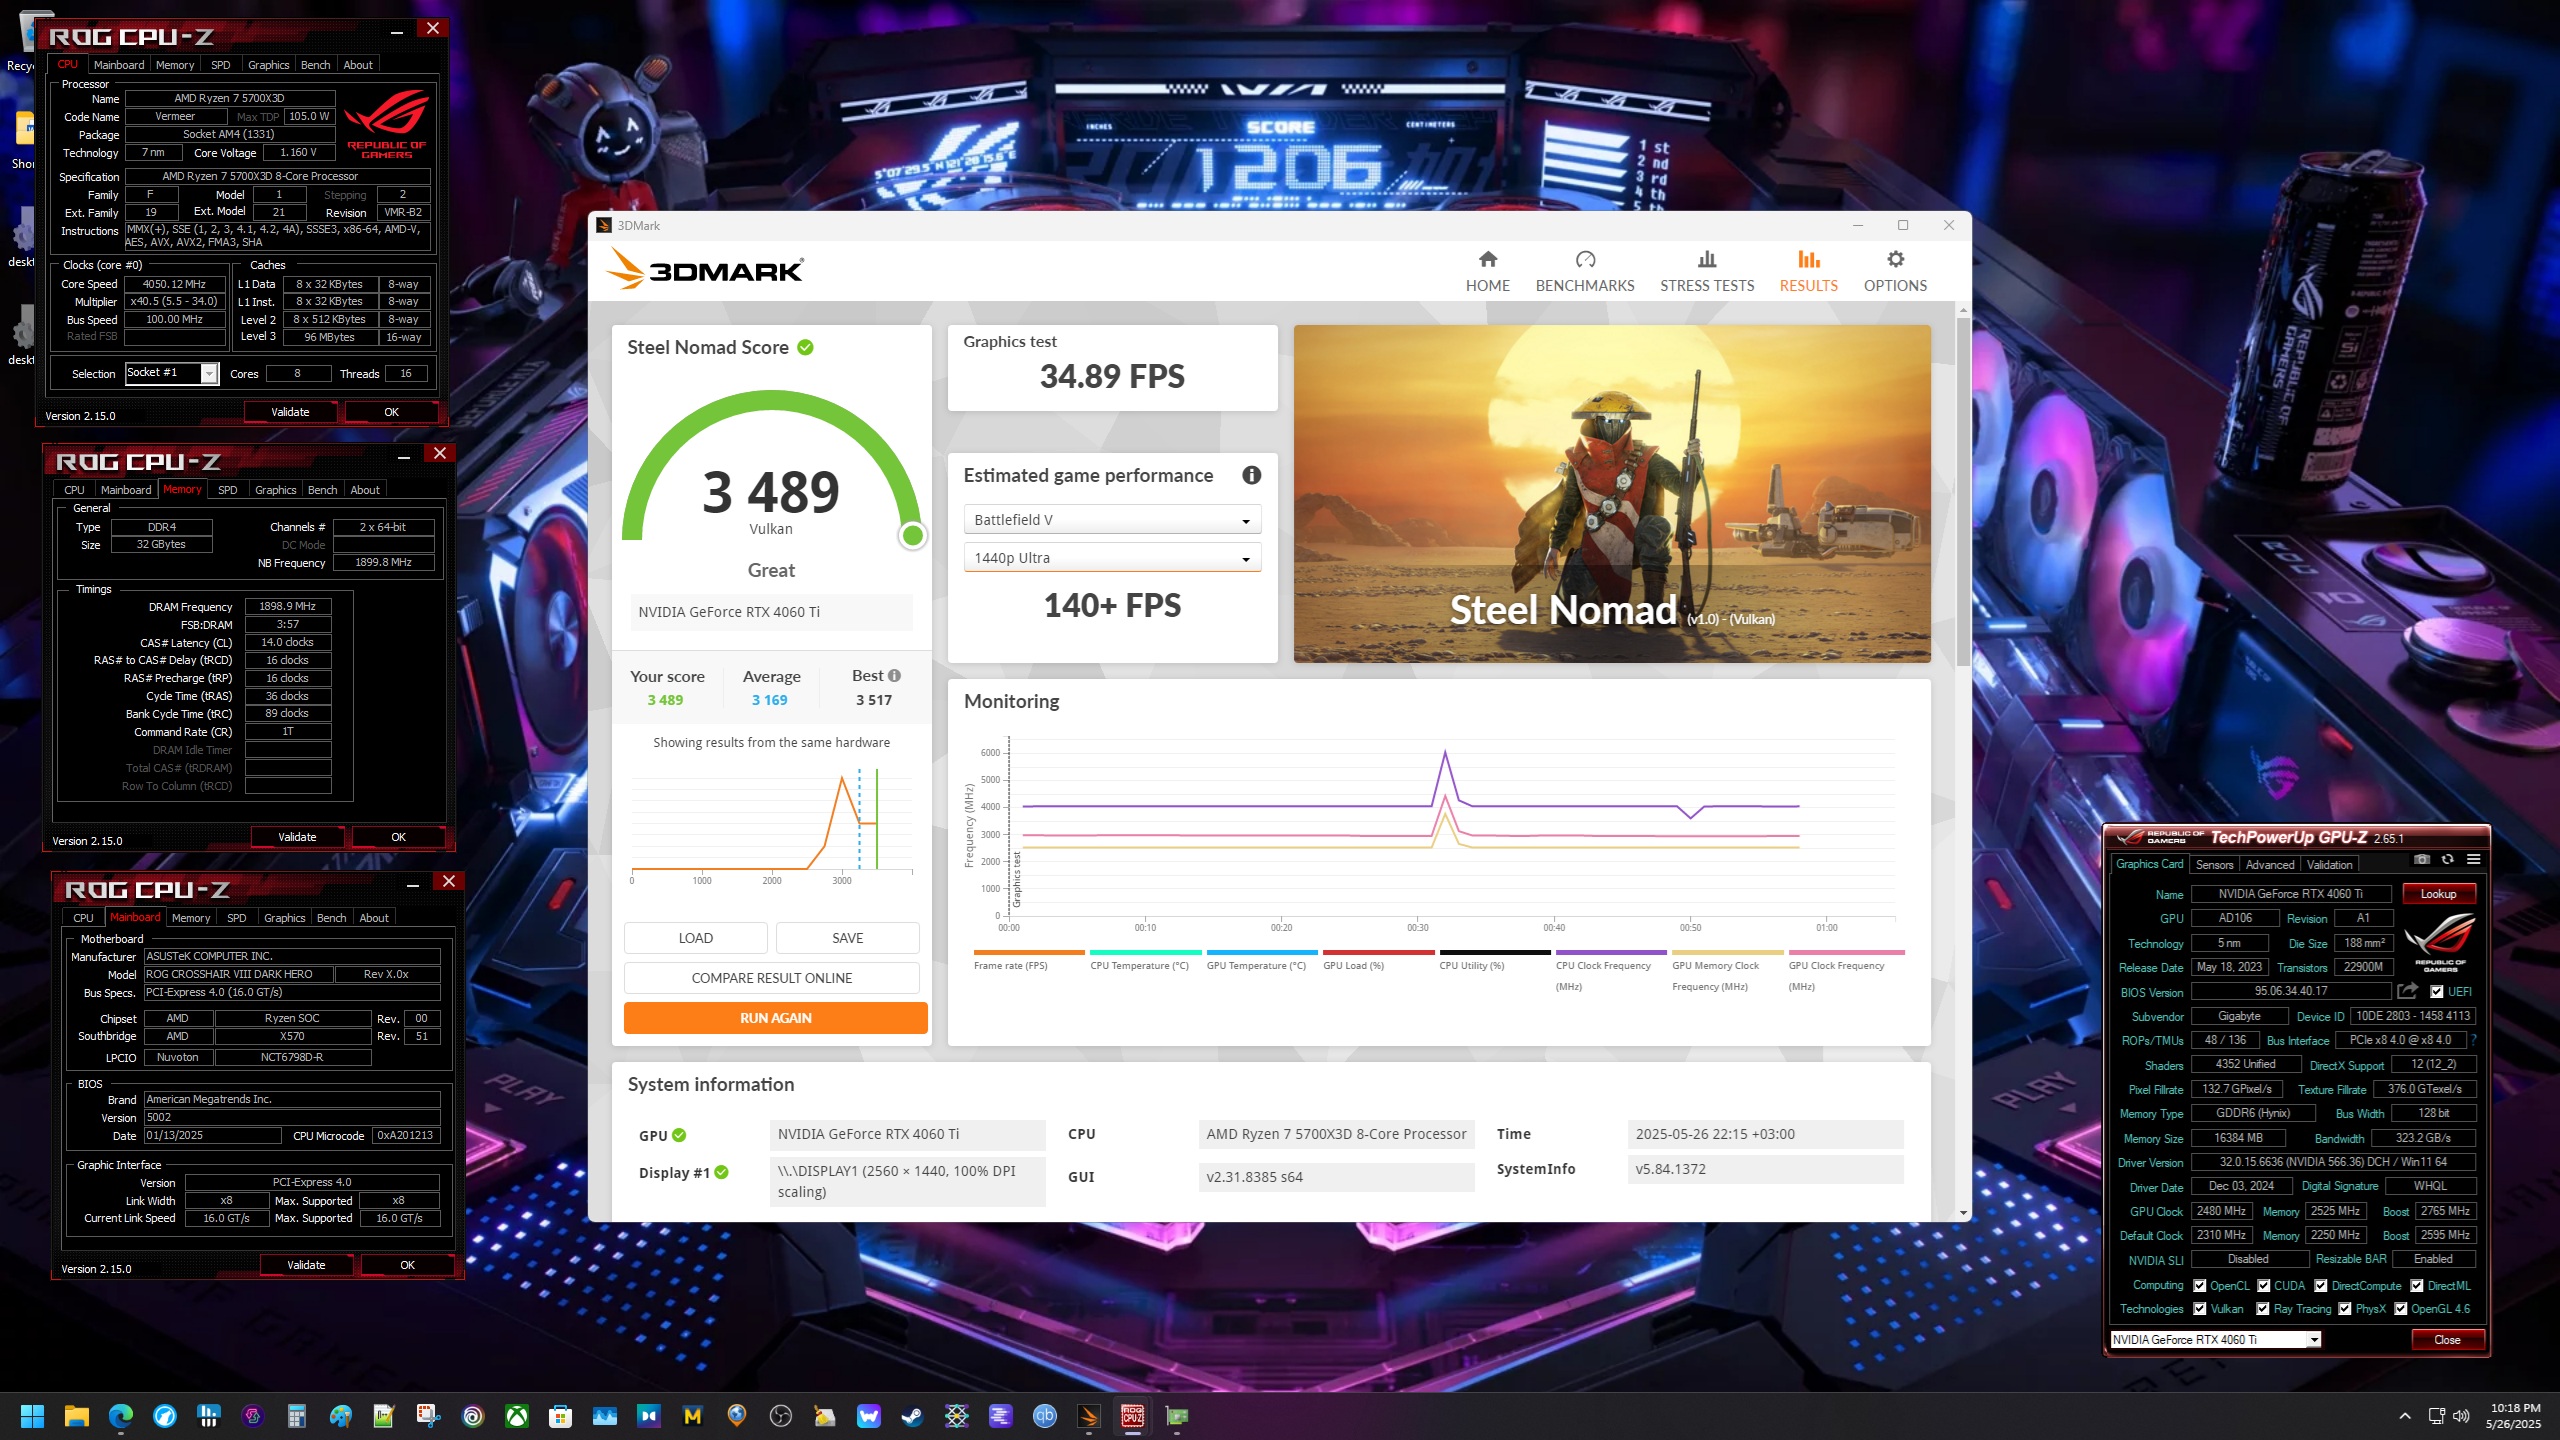Click the RUN AGAIN button
Viewport: 2560px width, 1440px height.
(x=775, y=1018)
